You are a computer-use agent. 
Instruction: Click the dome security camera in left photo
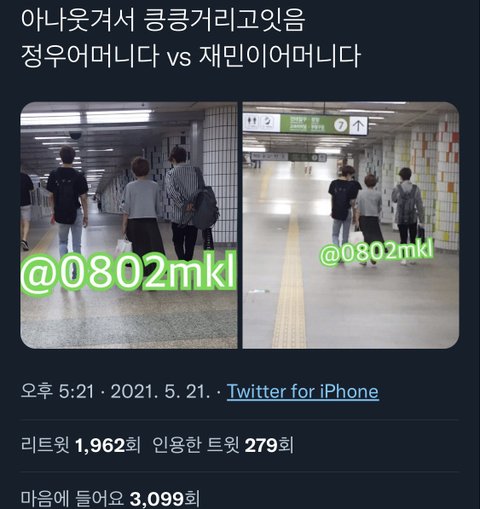[x=76, y=135]
